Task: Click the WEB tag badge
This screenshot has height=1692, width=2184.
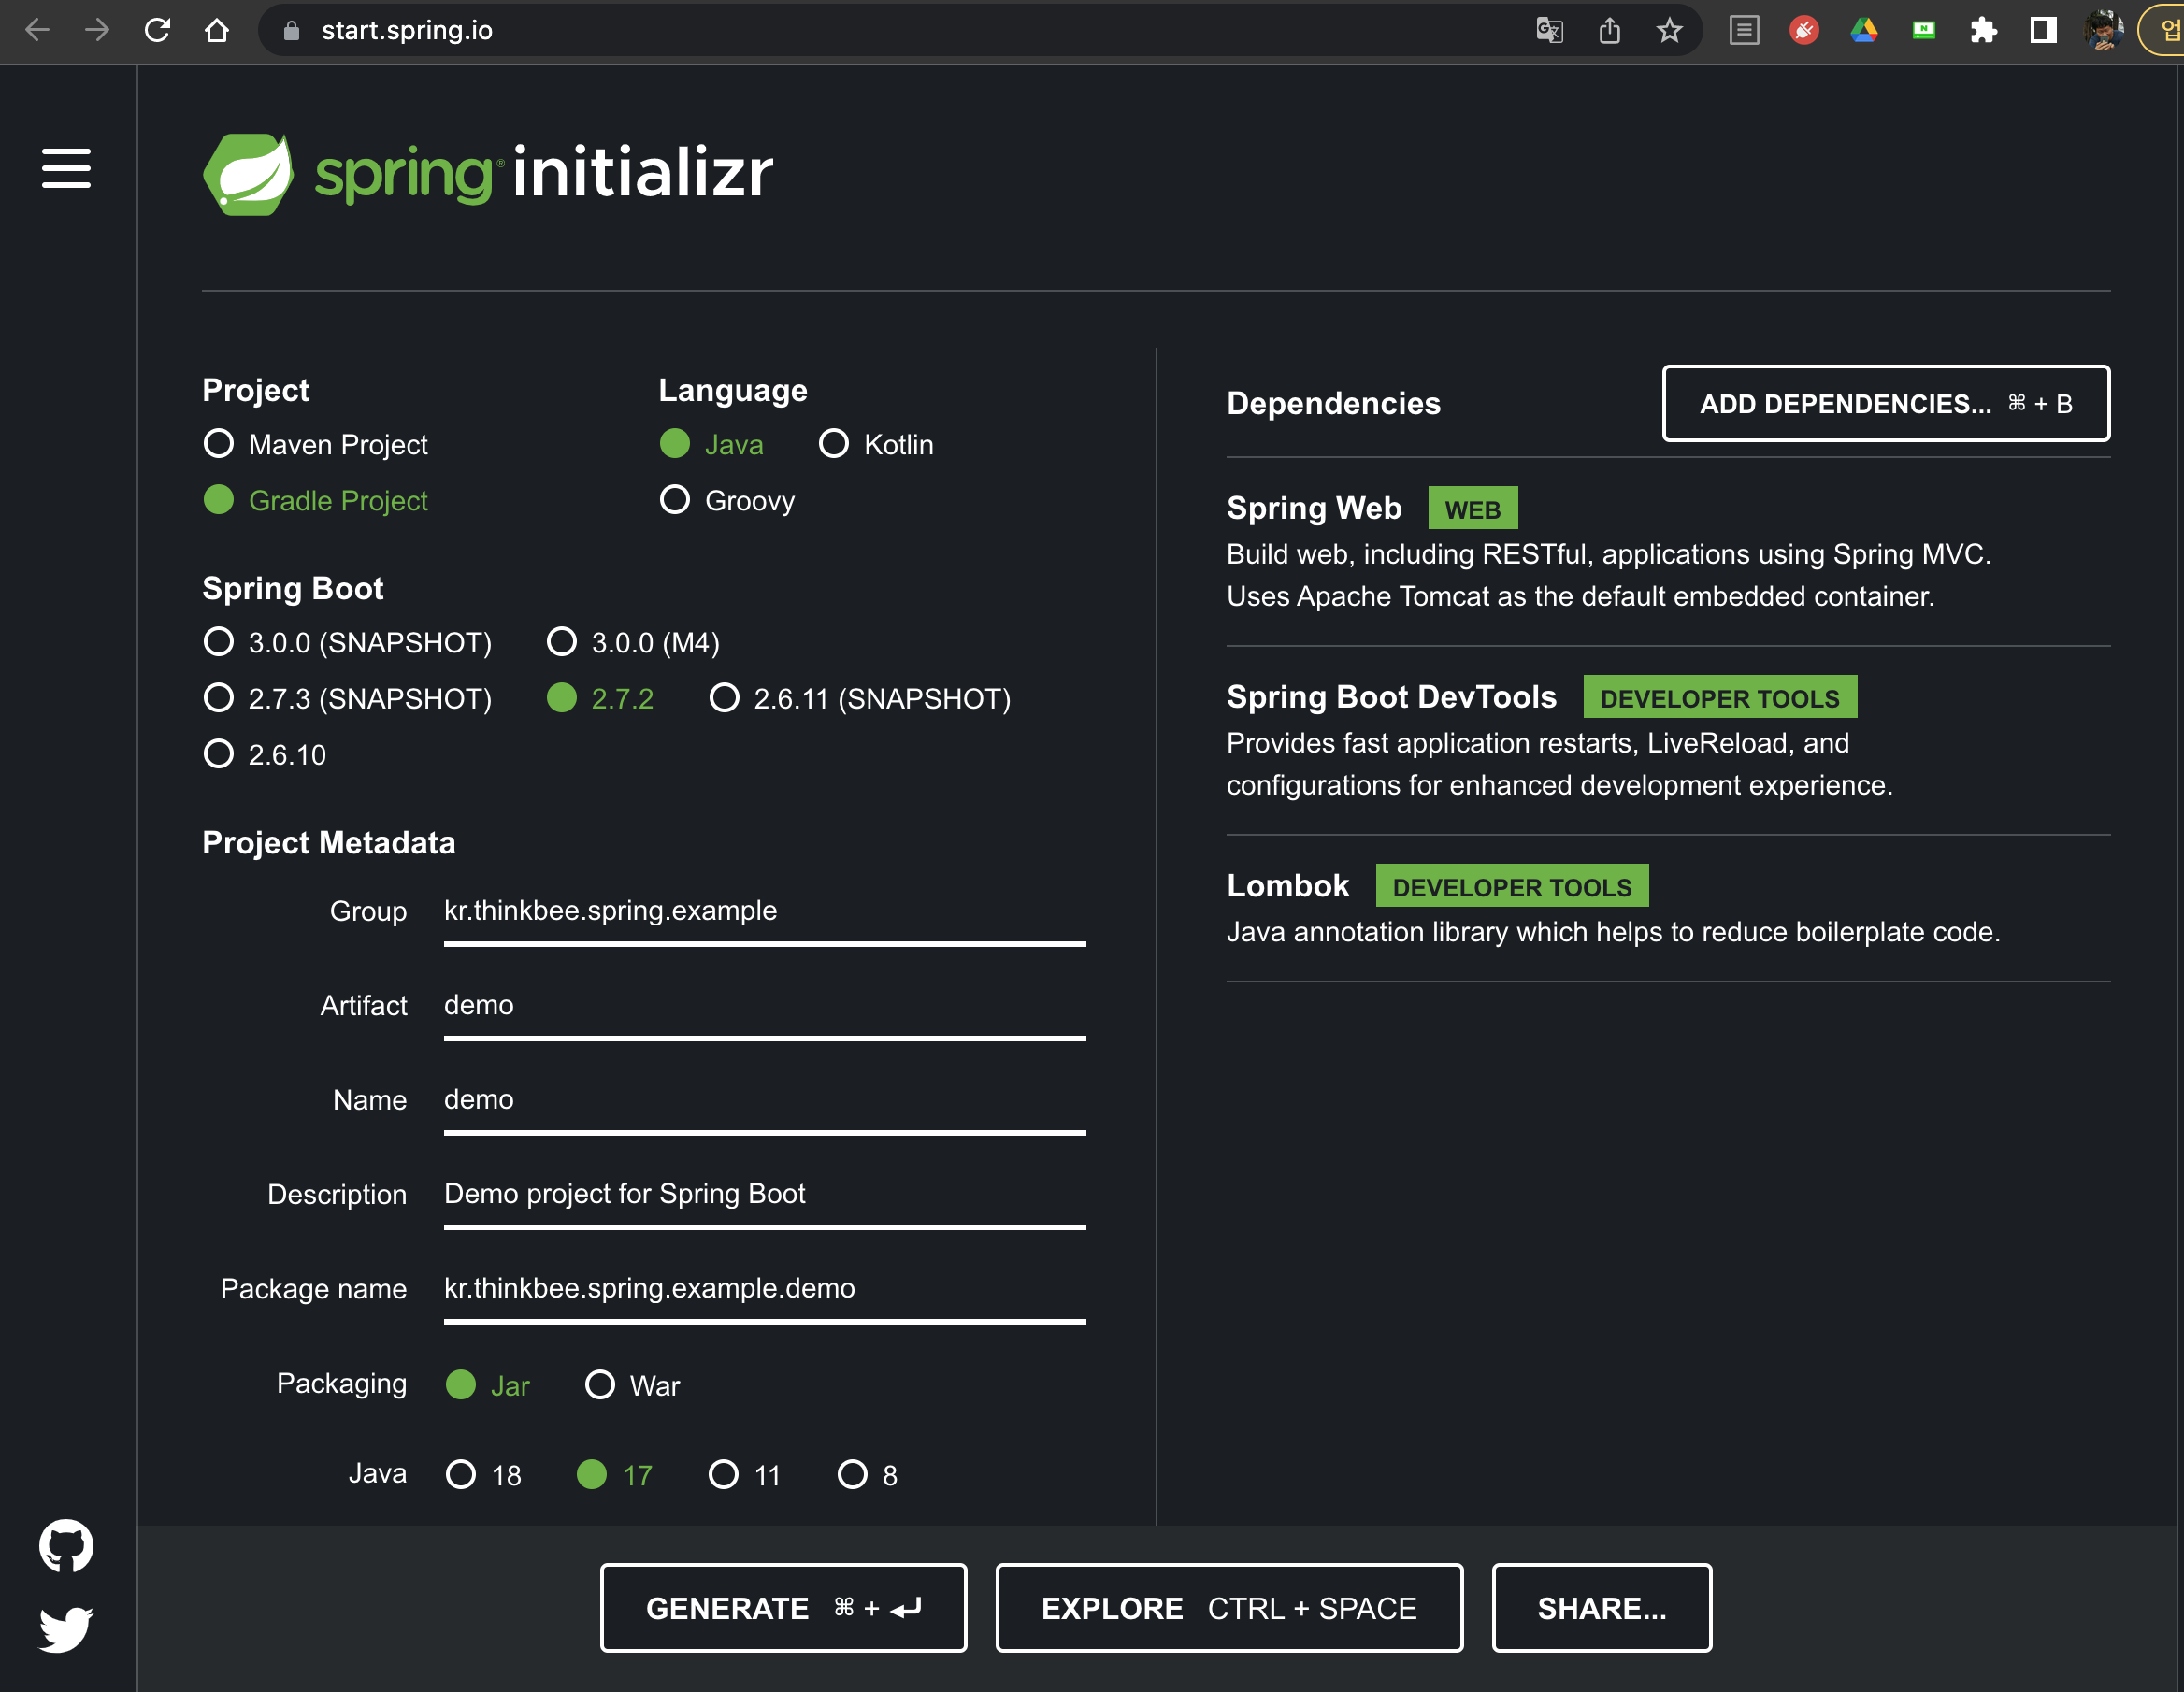Action: pos(1472,509)
